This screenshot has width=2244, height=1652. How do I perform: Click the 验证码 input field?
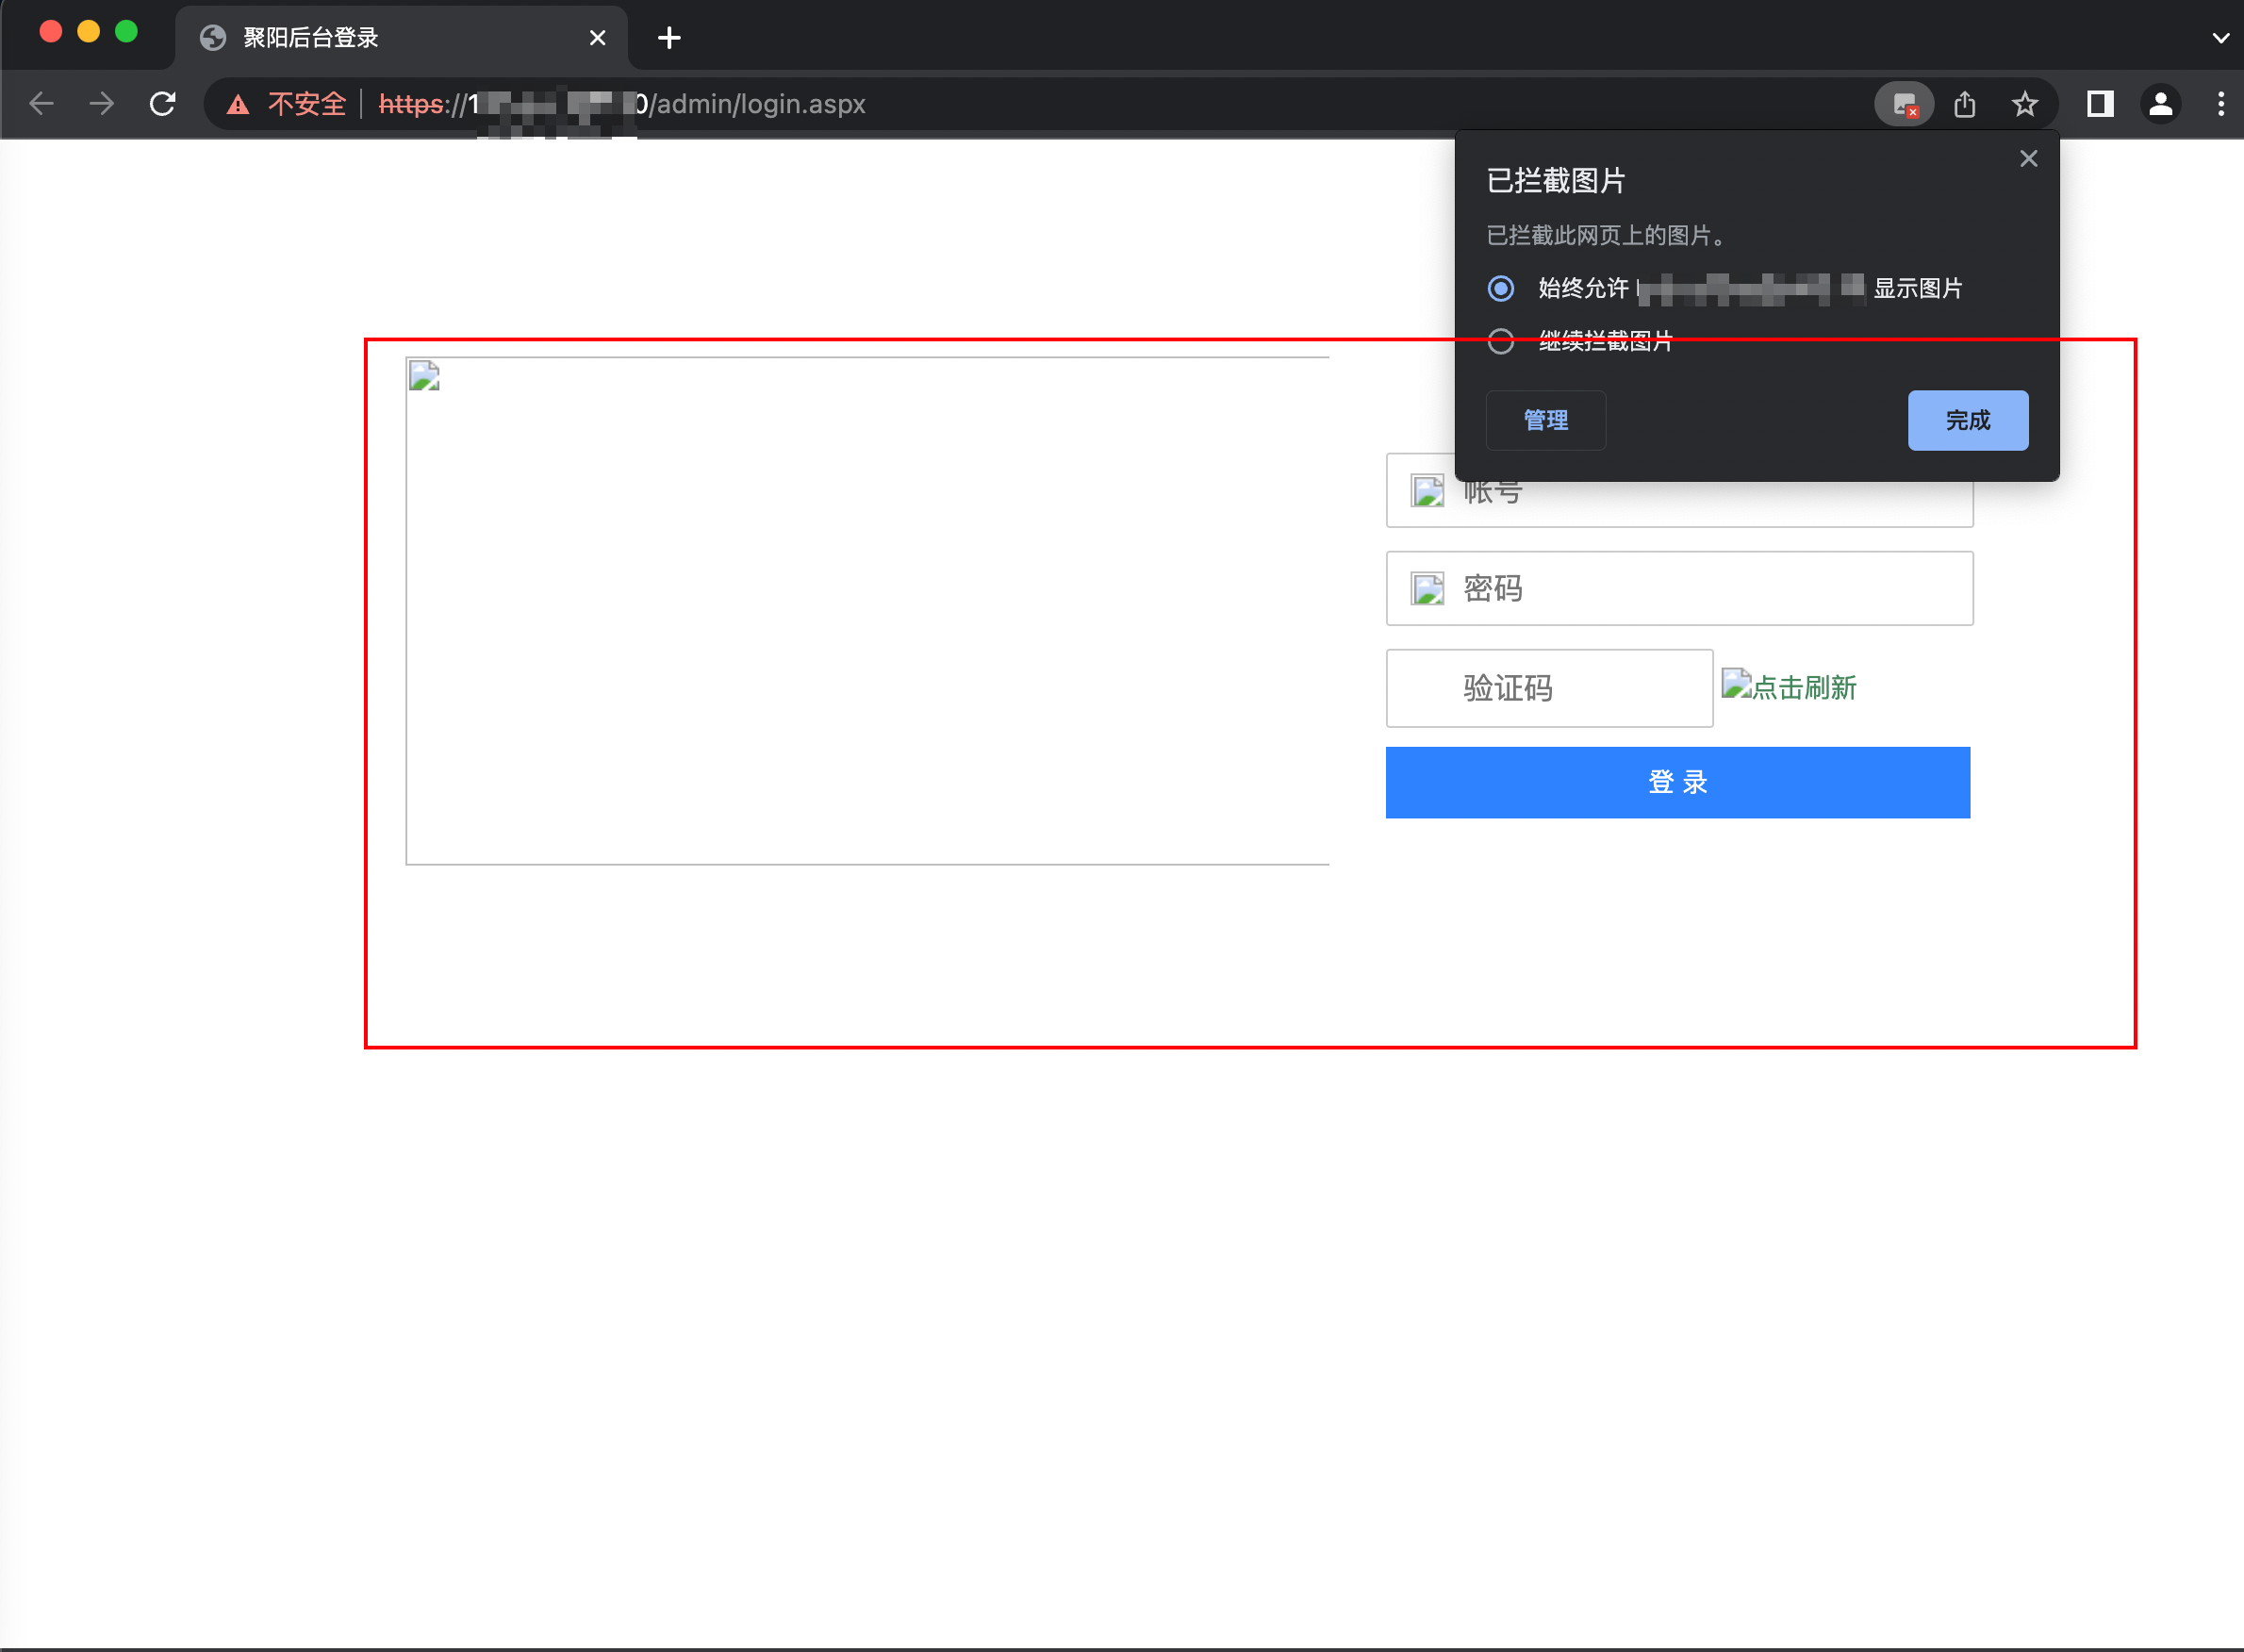pos(1548,688)
